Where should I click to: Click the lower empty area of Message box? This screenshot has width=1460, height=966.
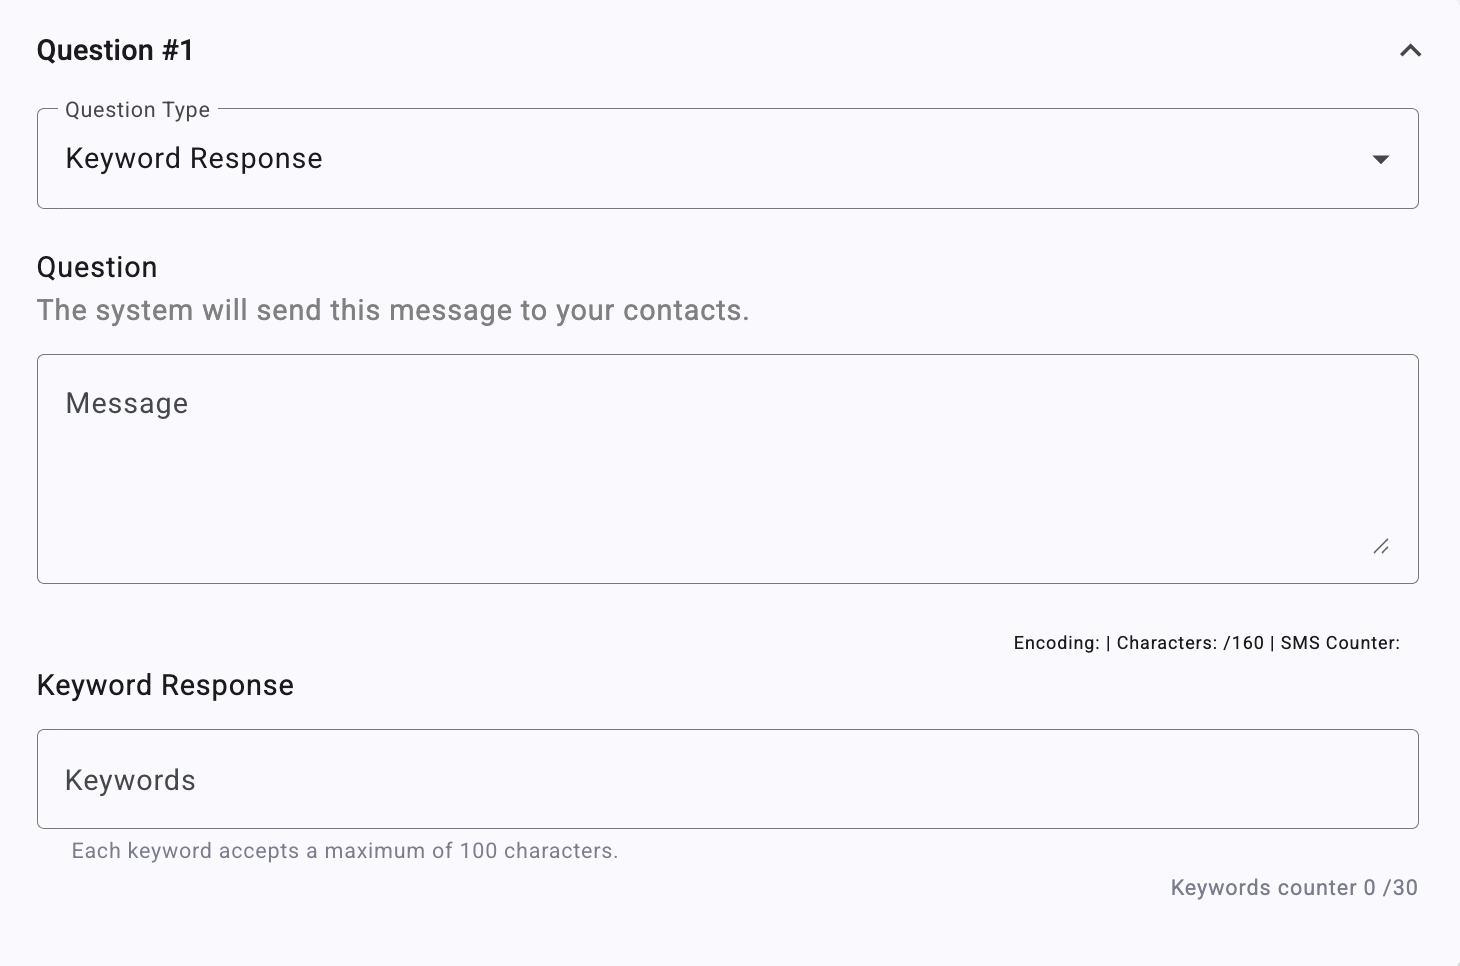700,520
